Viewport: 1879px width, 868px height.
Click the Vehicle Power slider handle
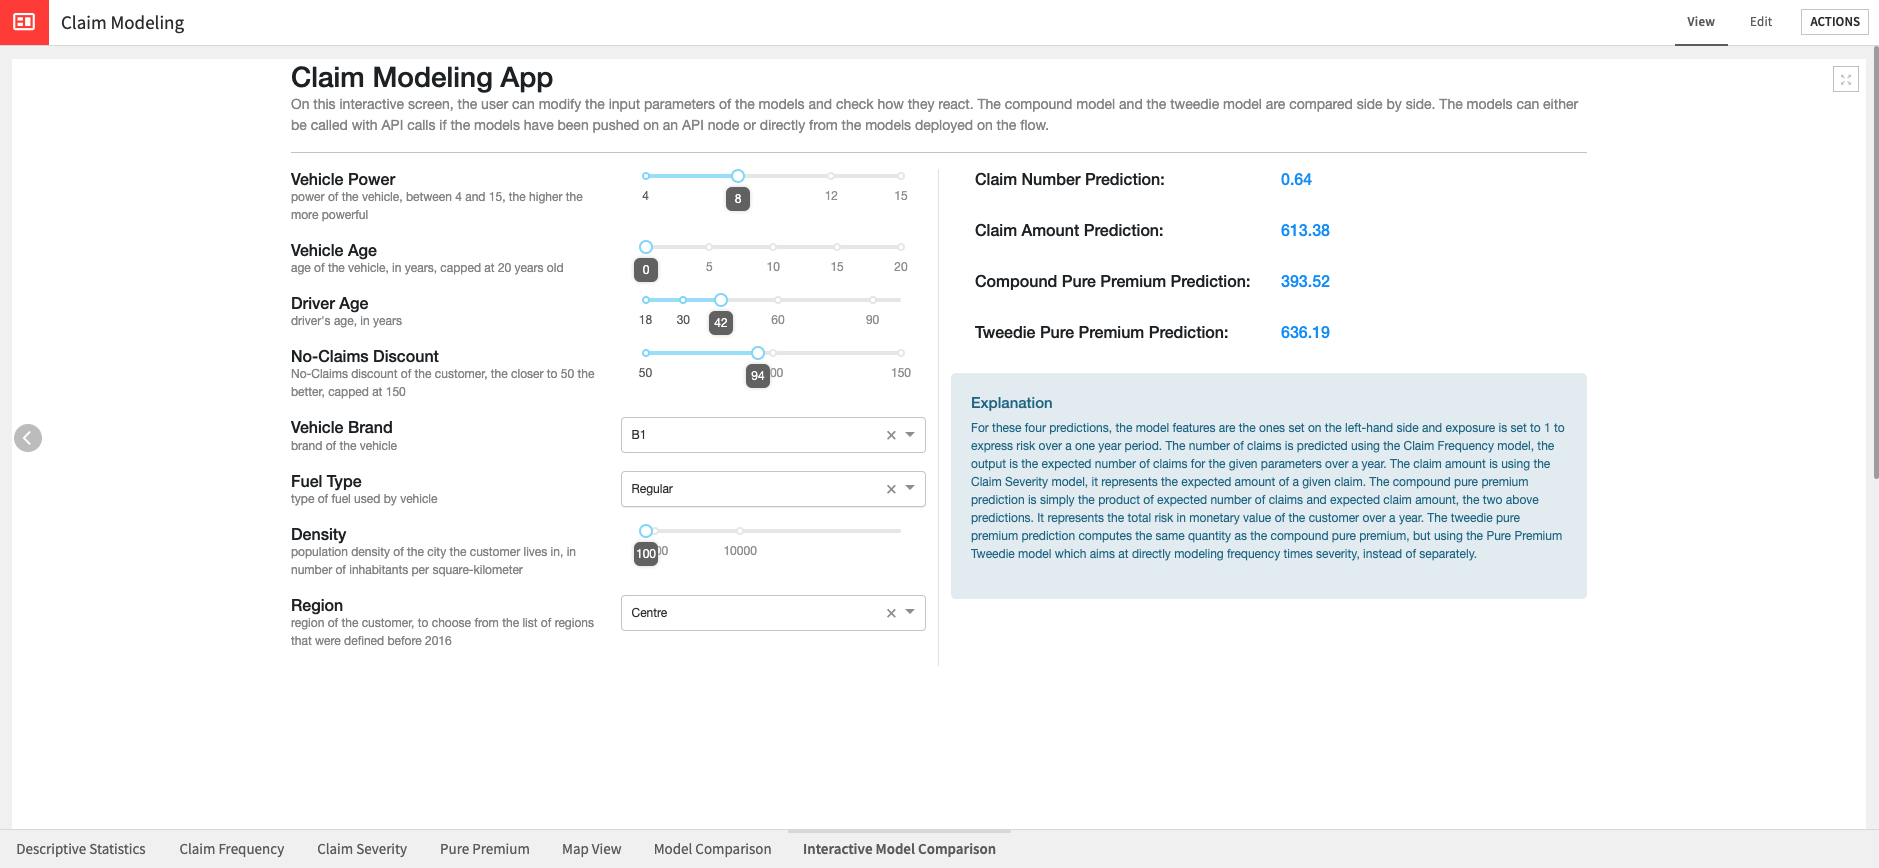[738, 176]
